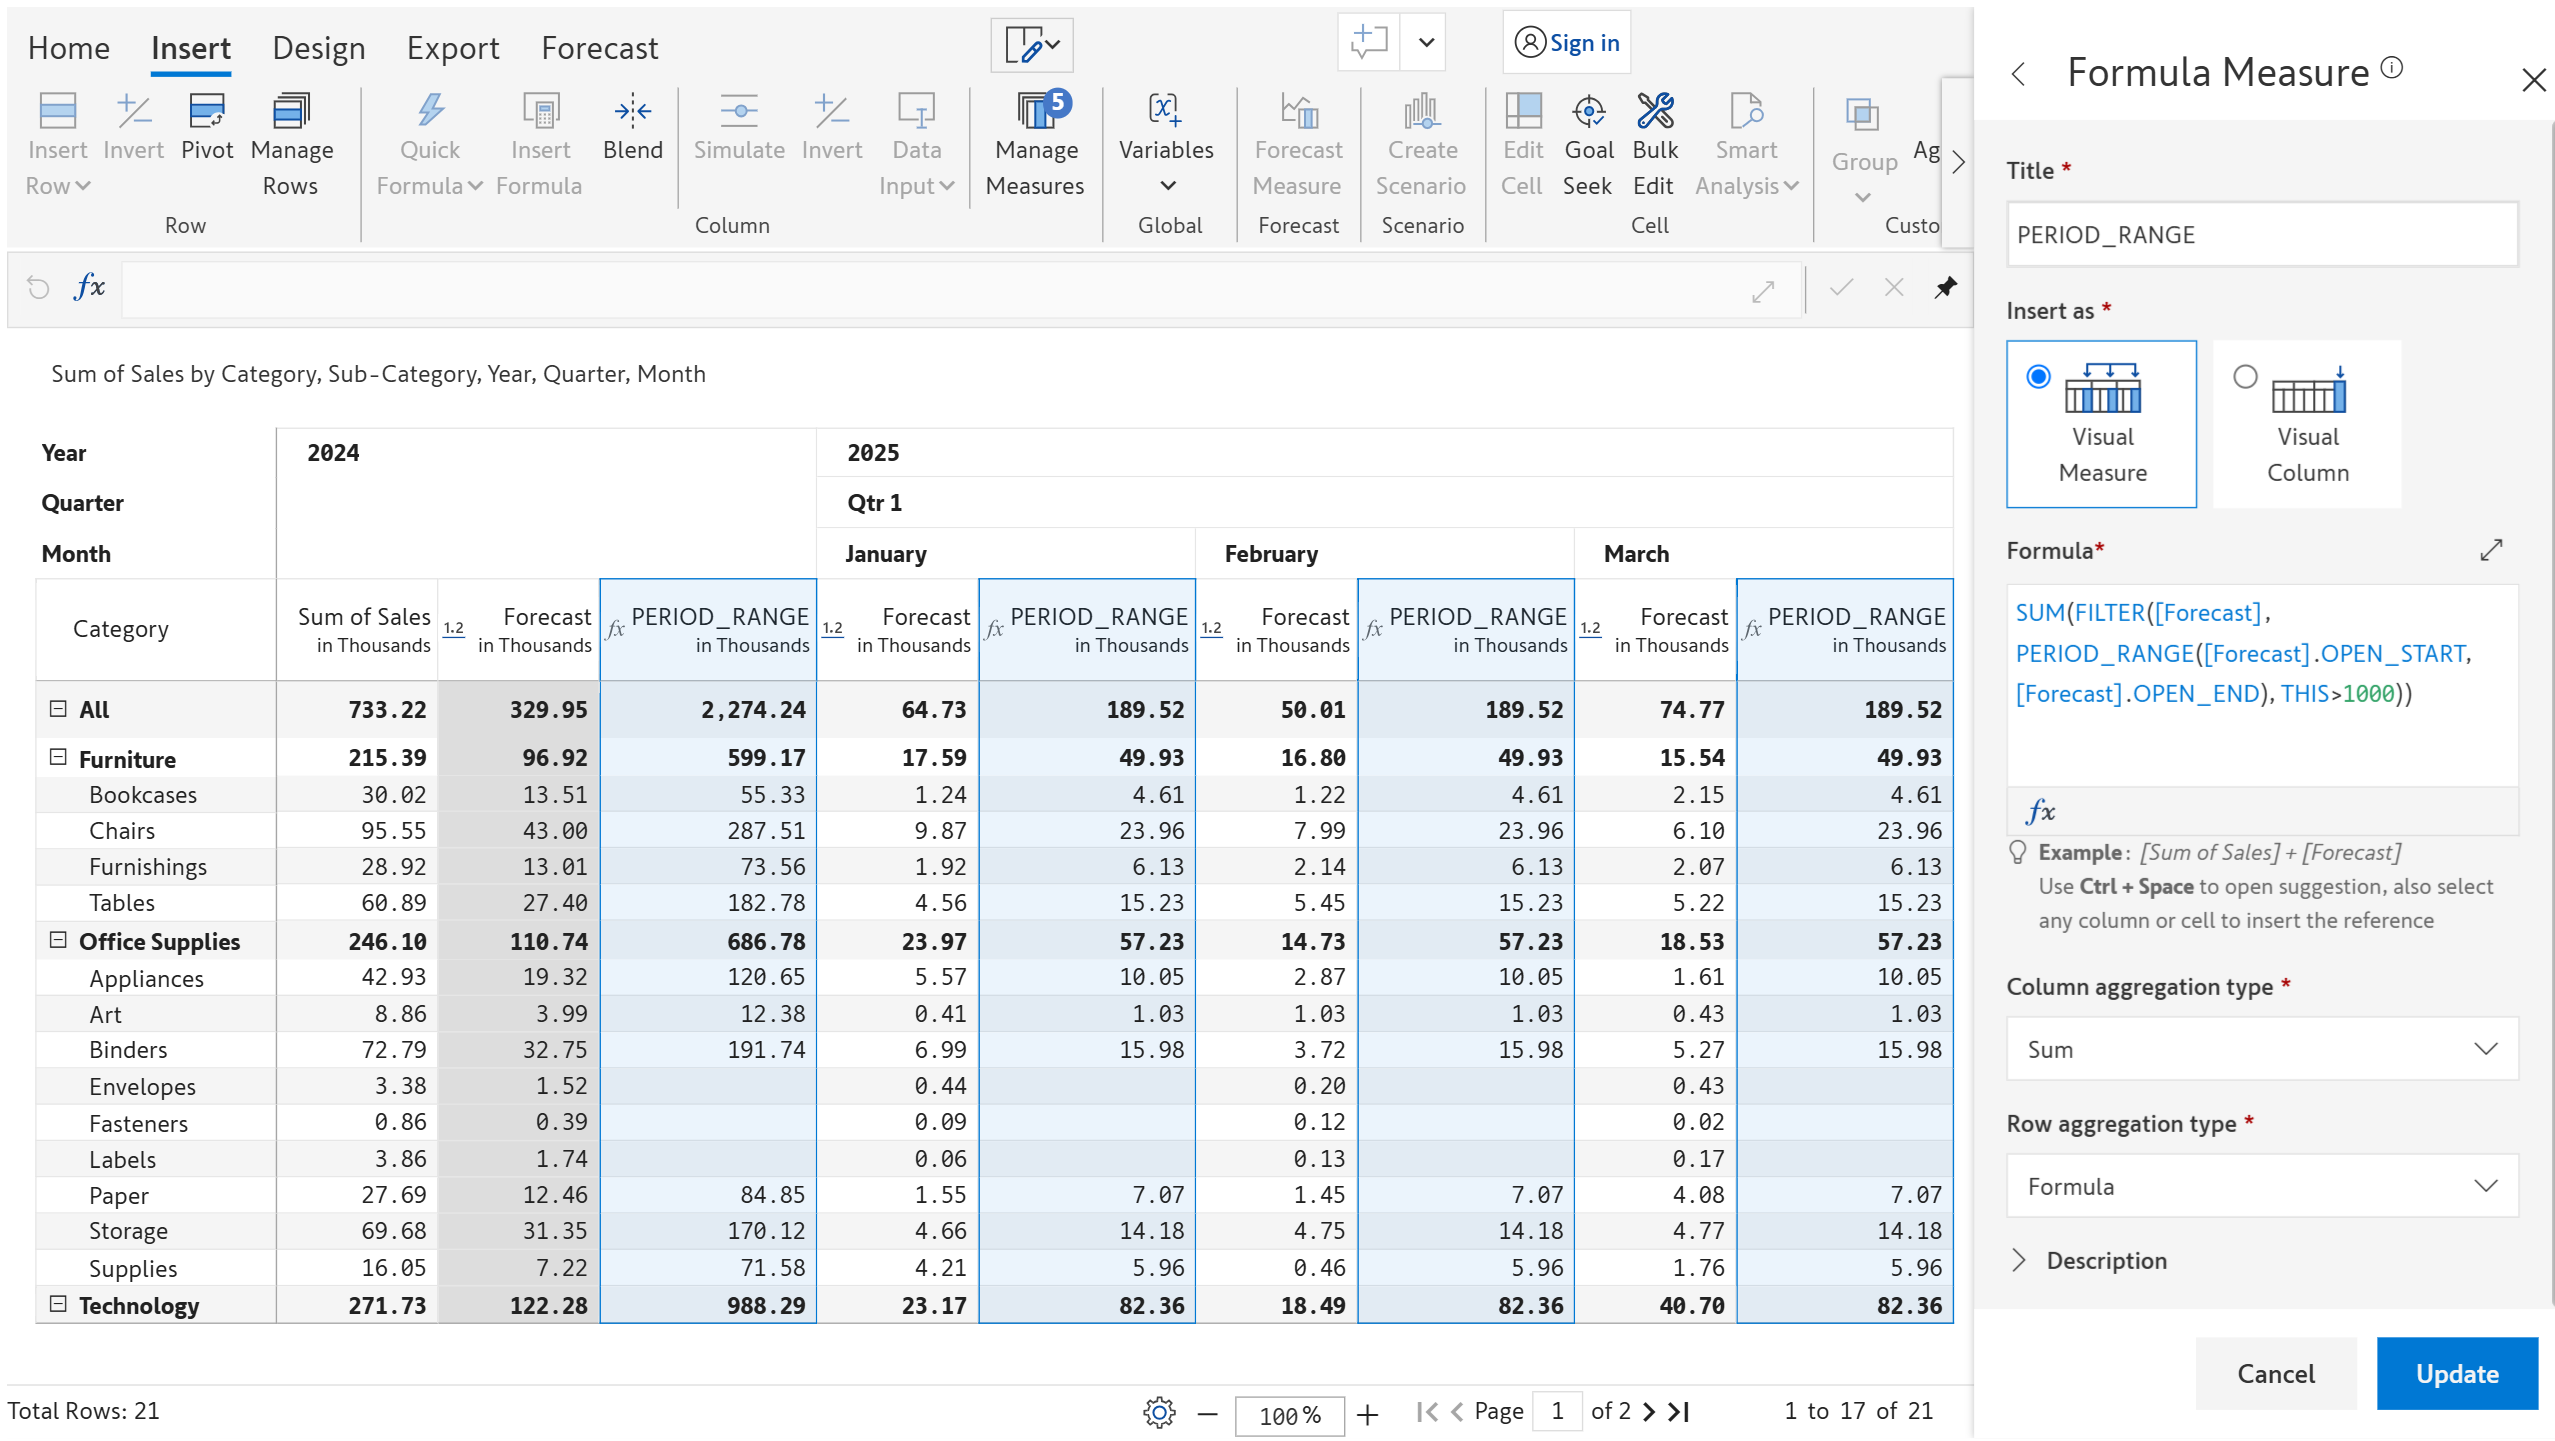Open Column aggregation type dropdown

2261,1049
